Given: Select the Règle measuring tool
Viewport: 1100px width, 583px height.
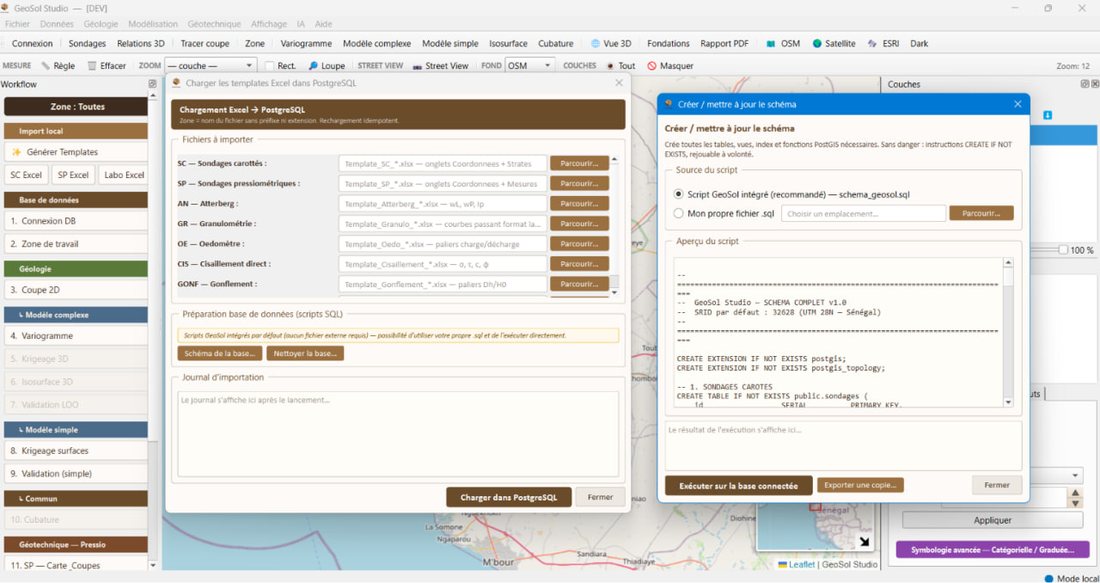Looking at the screenshot, I should 58,66.
